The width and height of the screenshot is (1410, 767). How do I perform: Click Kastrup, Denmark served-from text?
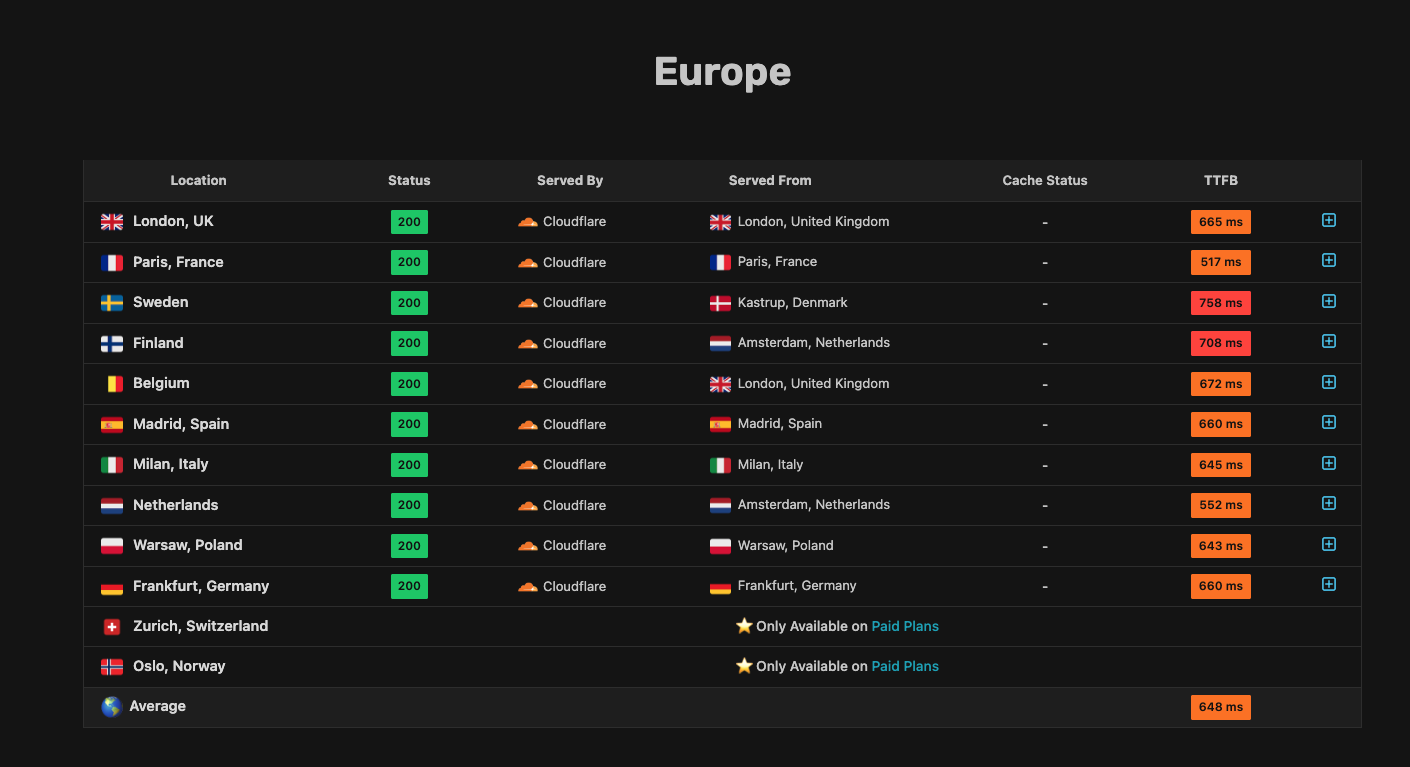(793, 302)
